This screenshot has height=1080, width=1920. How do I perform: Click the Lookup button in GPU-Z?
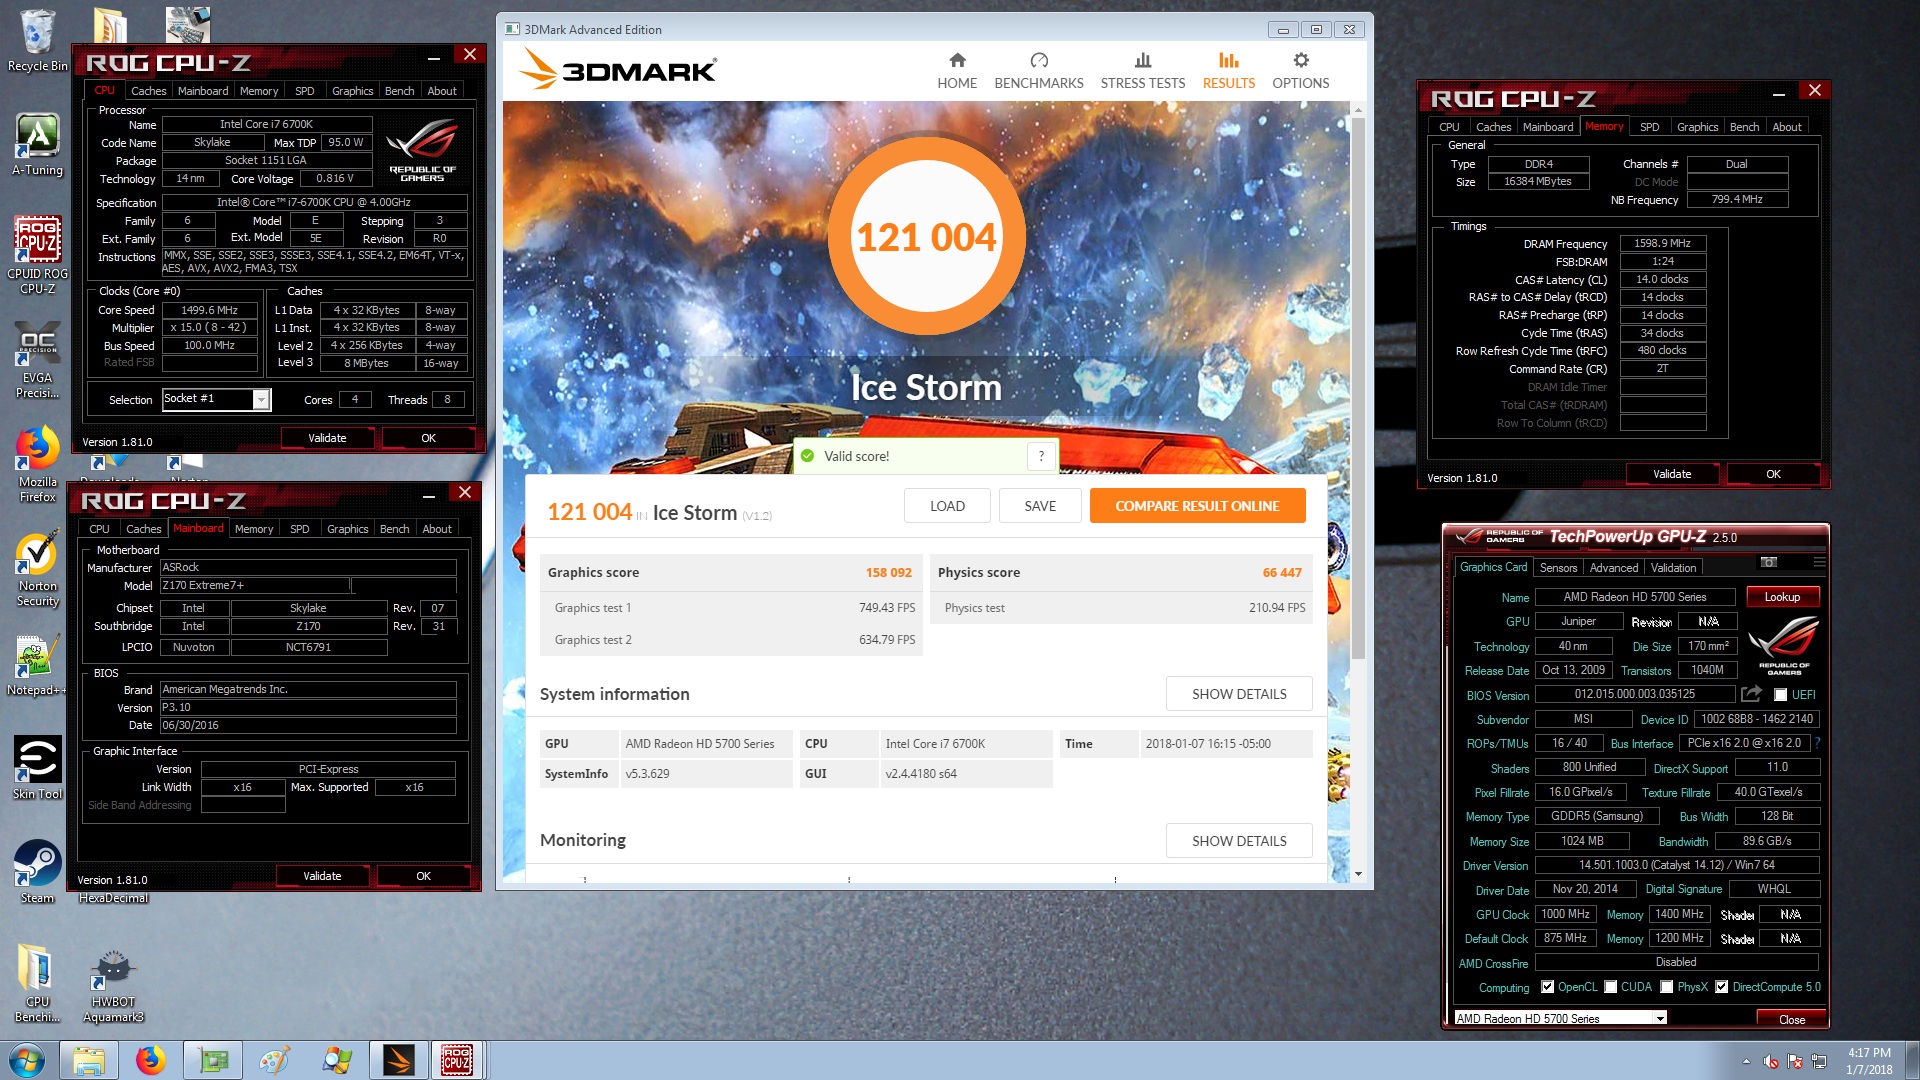click(x=1782, y=597)
